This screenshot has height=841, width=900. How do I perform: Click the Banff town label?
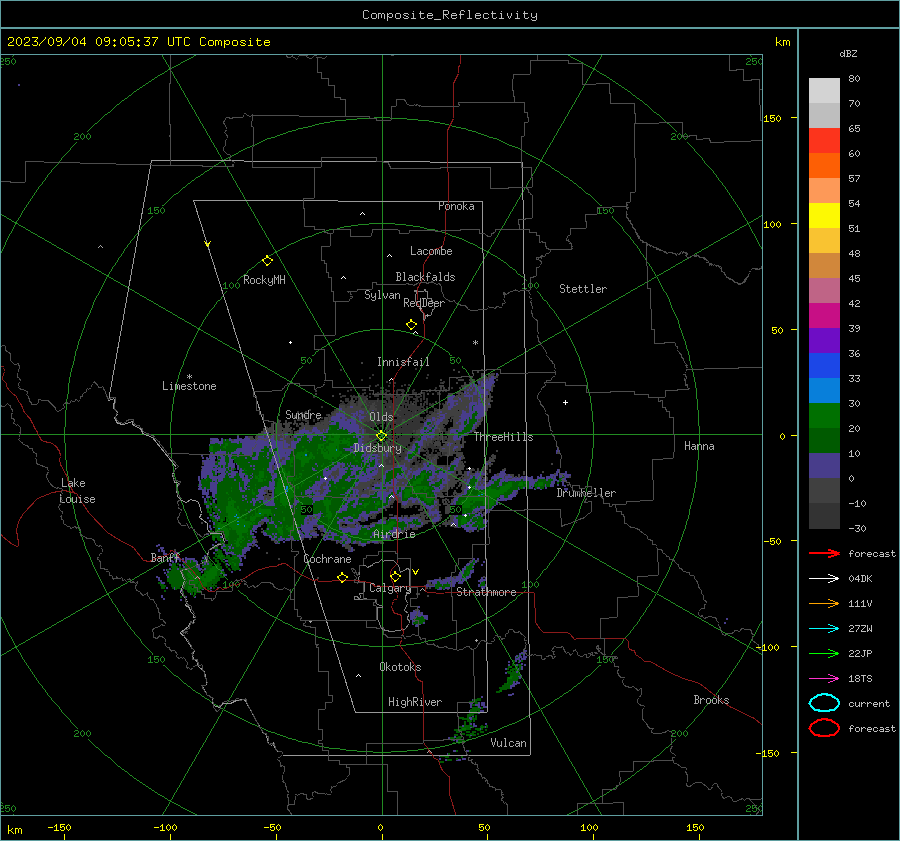(x=165, y=557)
